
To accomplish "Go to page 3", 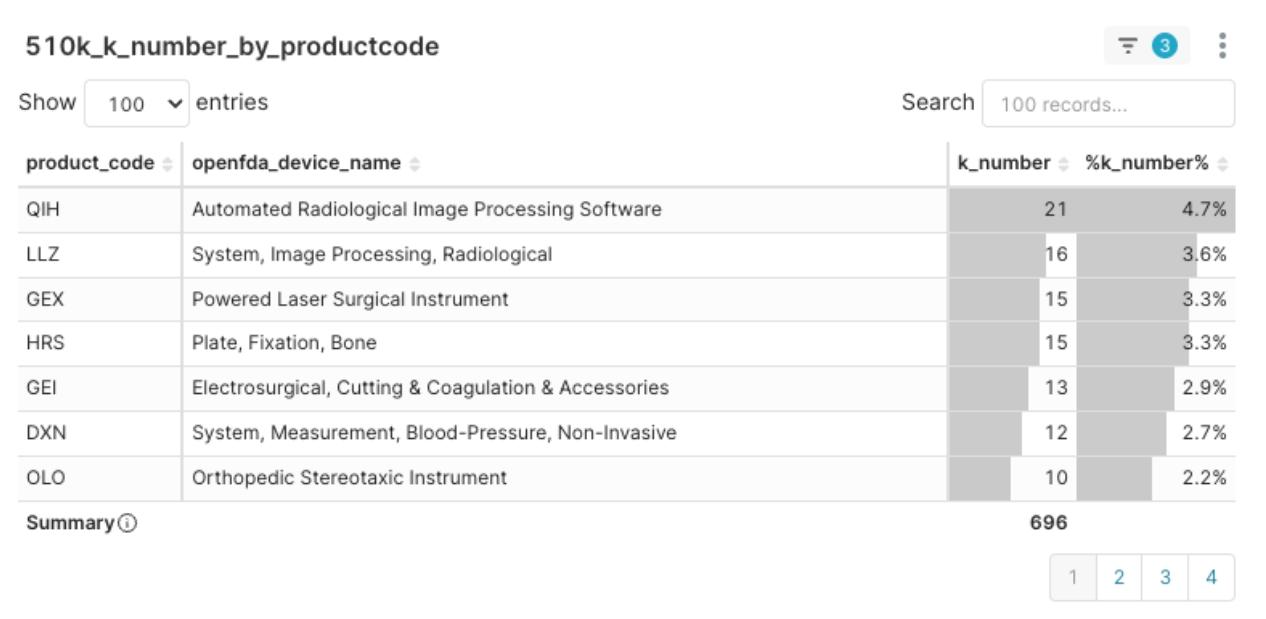I will 1165,577.
